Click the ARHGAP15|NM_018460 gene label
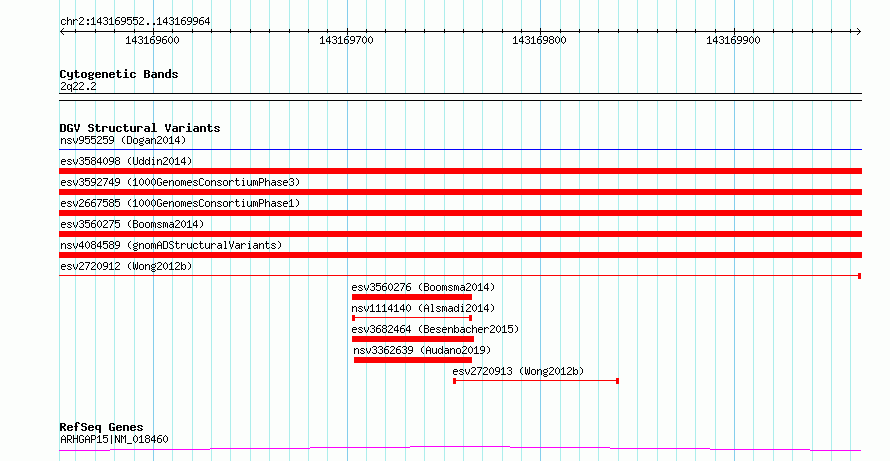This screenshot has width=890, height=461. point(114,439)
